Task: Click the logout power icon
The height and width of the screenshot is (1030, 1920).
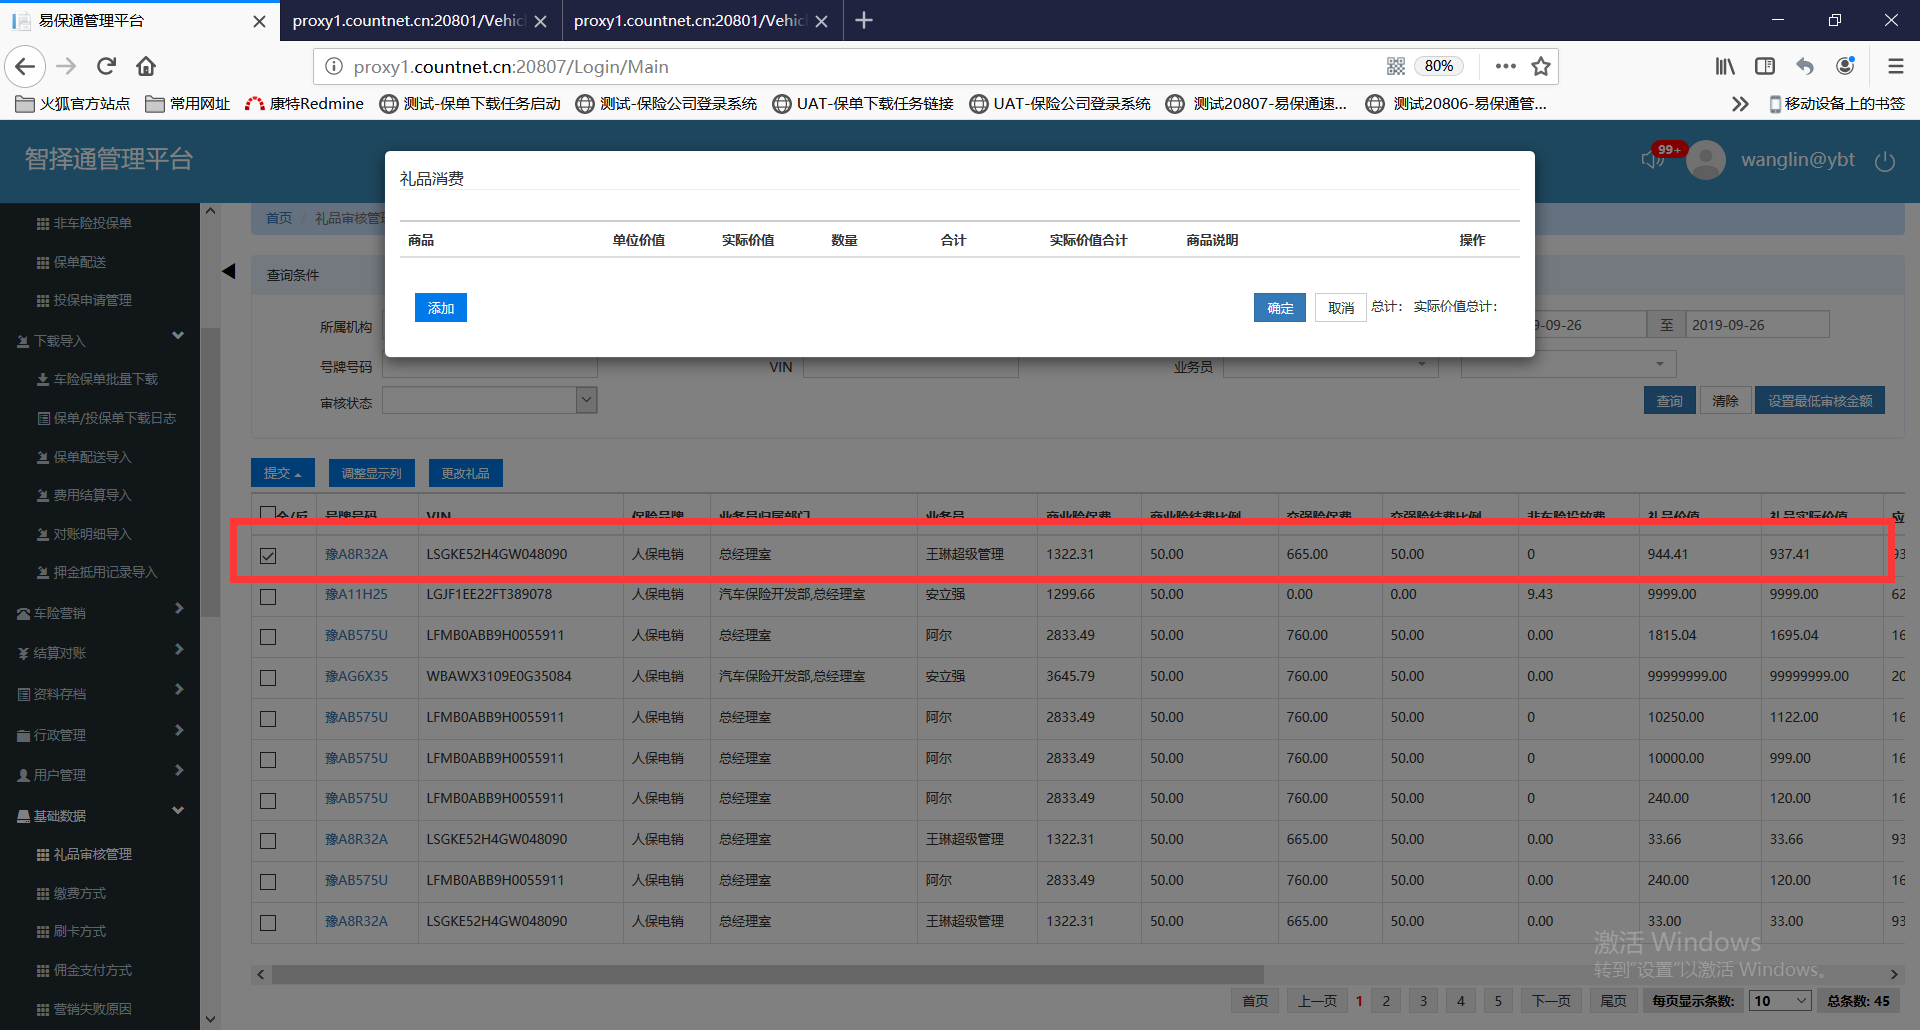Action: coord(1885,161)
